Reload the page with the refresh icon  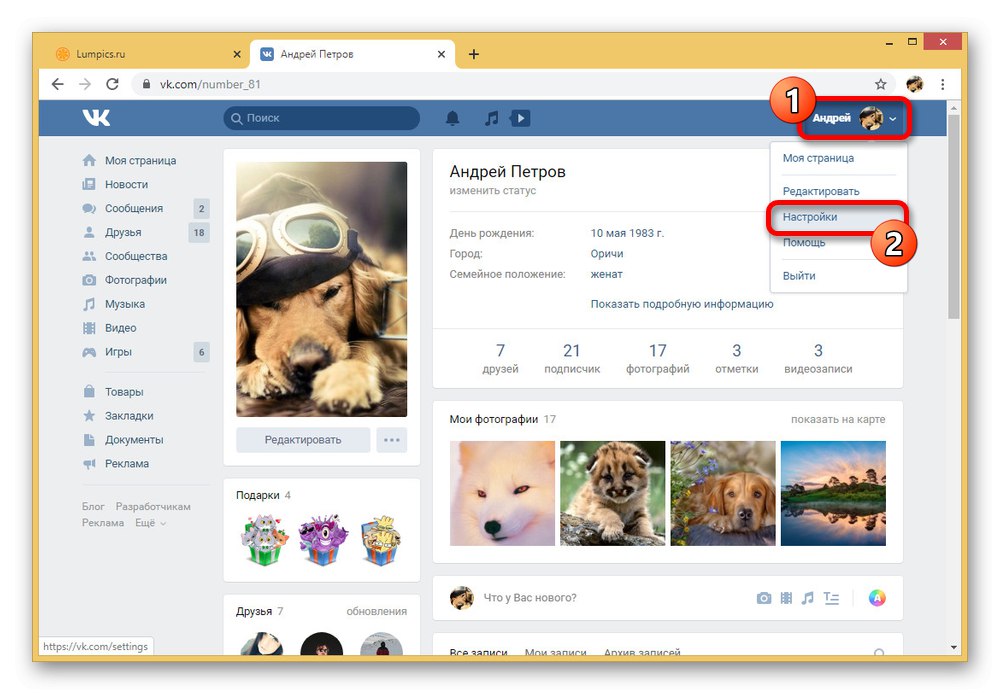112,84
